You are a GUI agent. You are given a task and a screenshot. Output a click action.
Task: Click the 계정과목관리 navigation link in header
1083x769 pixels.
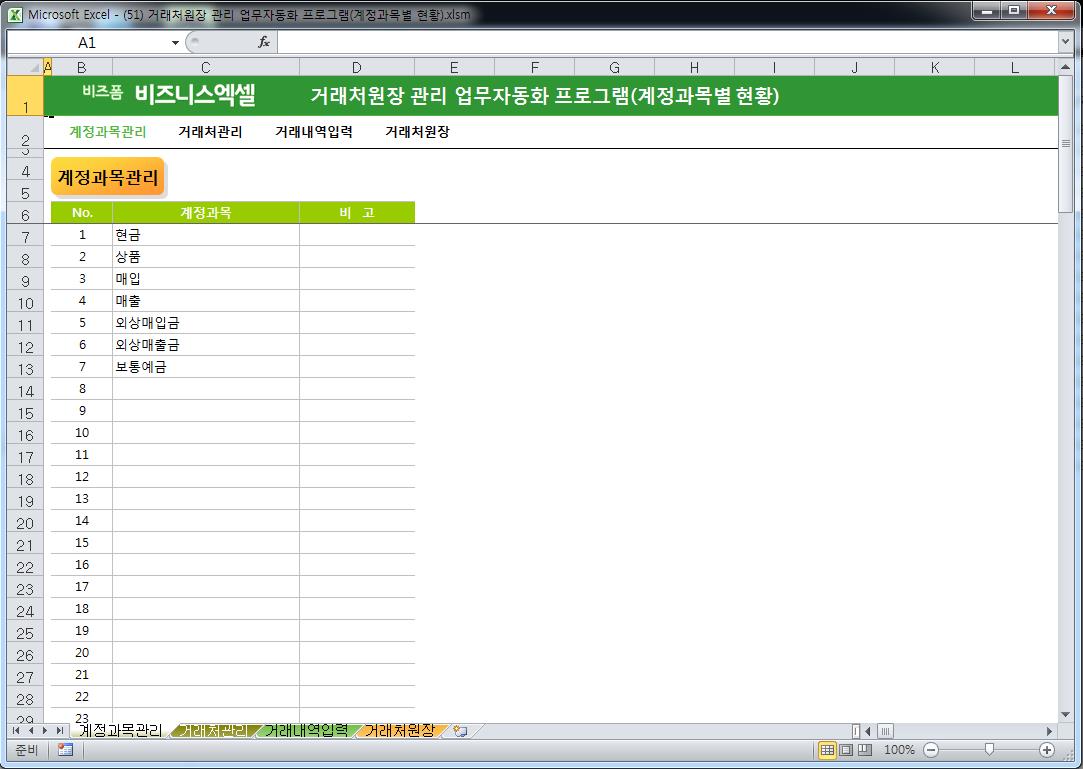108,132
